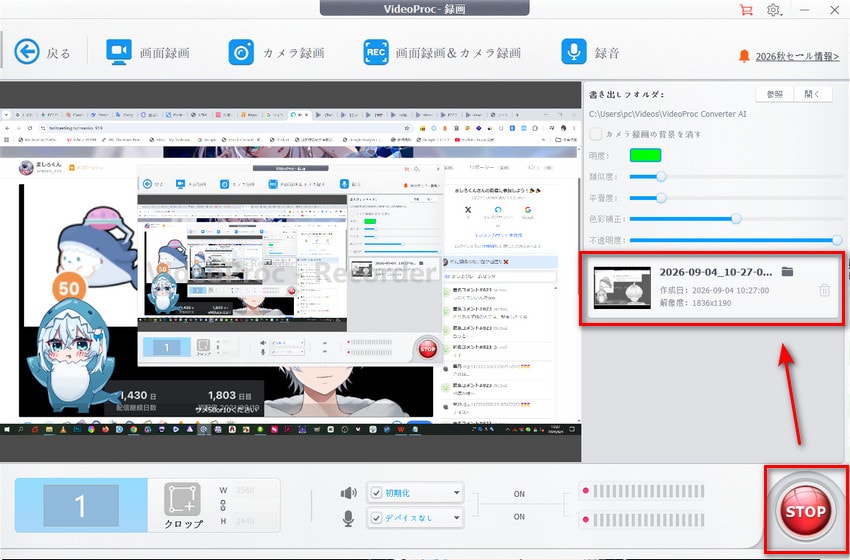Open the recording's containing folder icon

click(x=787, y=272)
